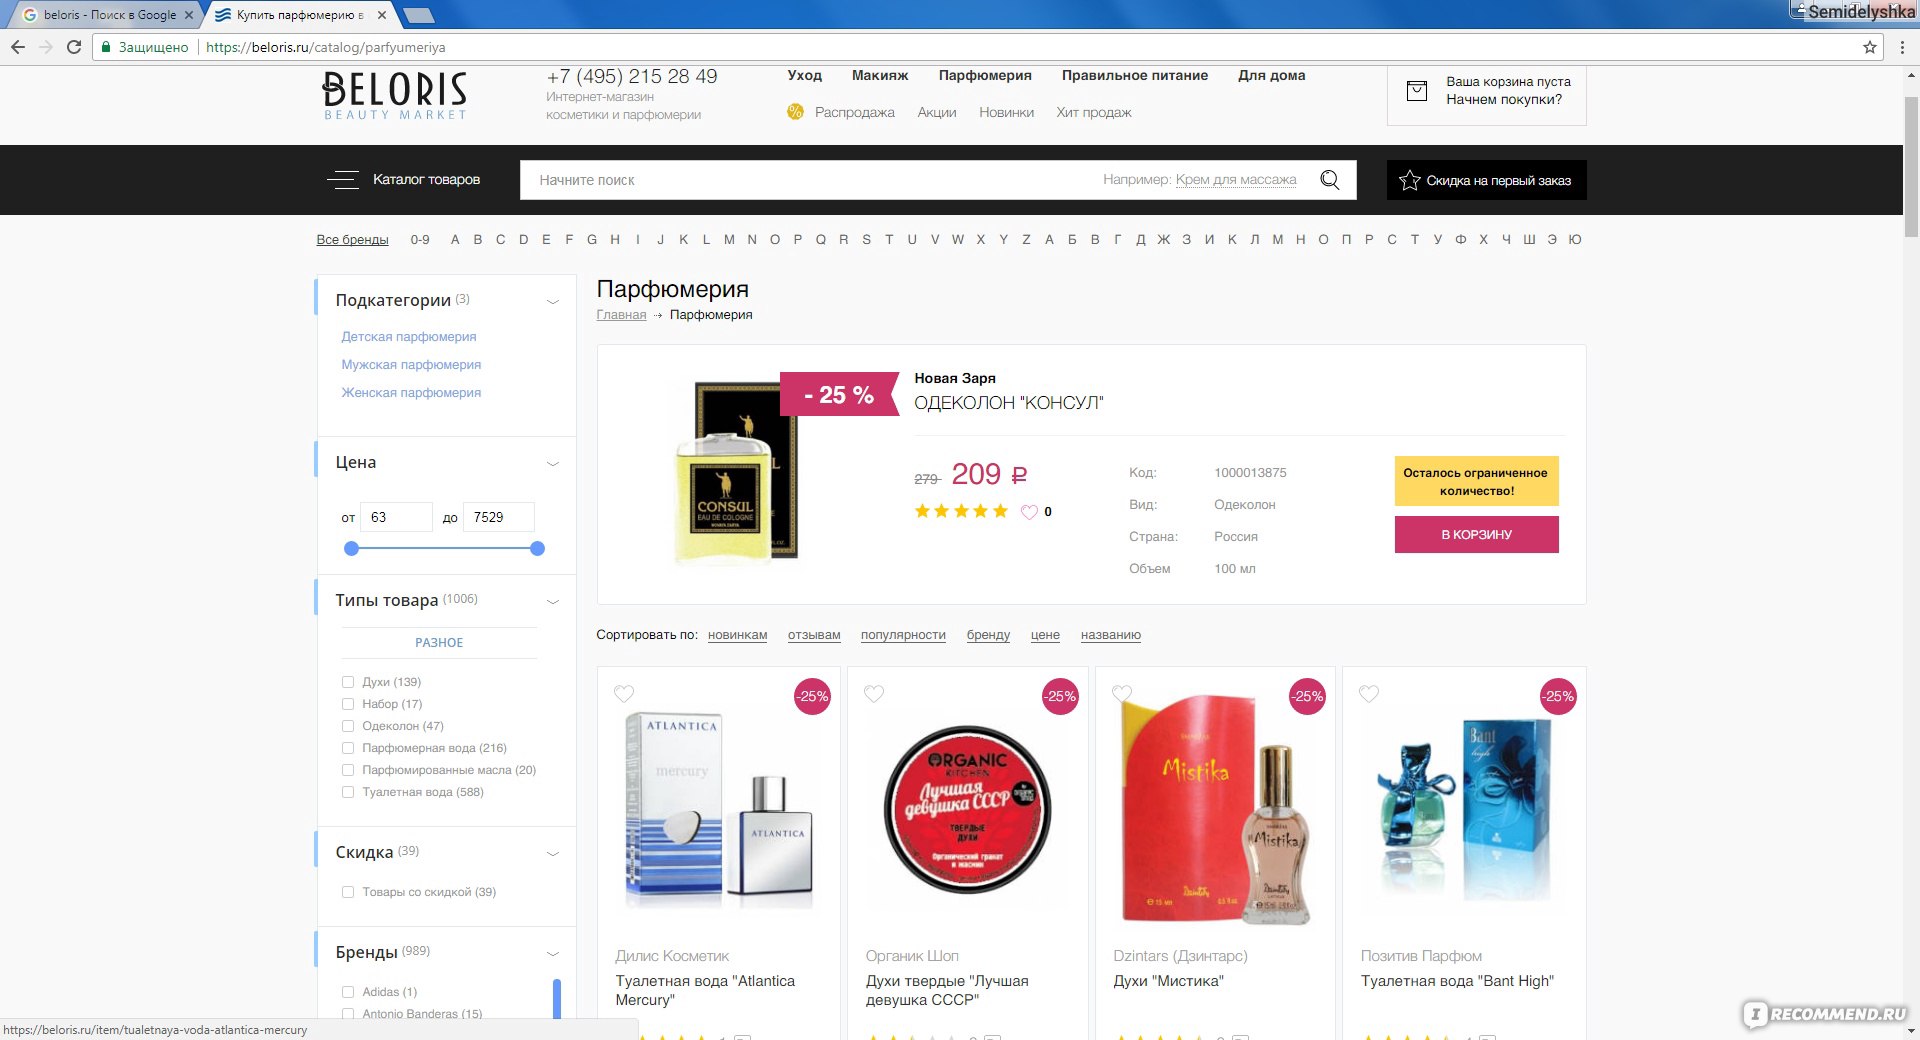The width and height of the screenshot is (1920, 1040).
Task: Open the Парфюмерия menu
Action: (985, 75)
